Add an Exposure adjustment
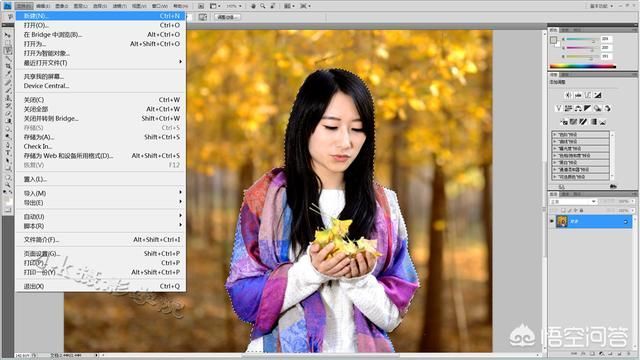 pos(597,95)
